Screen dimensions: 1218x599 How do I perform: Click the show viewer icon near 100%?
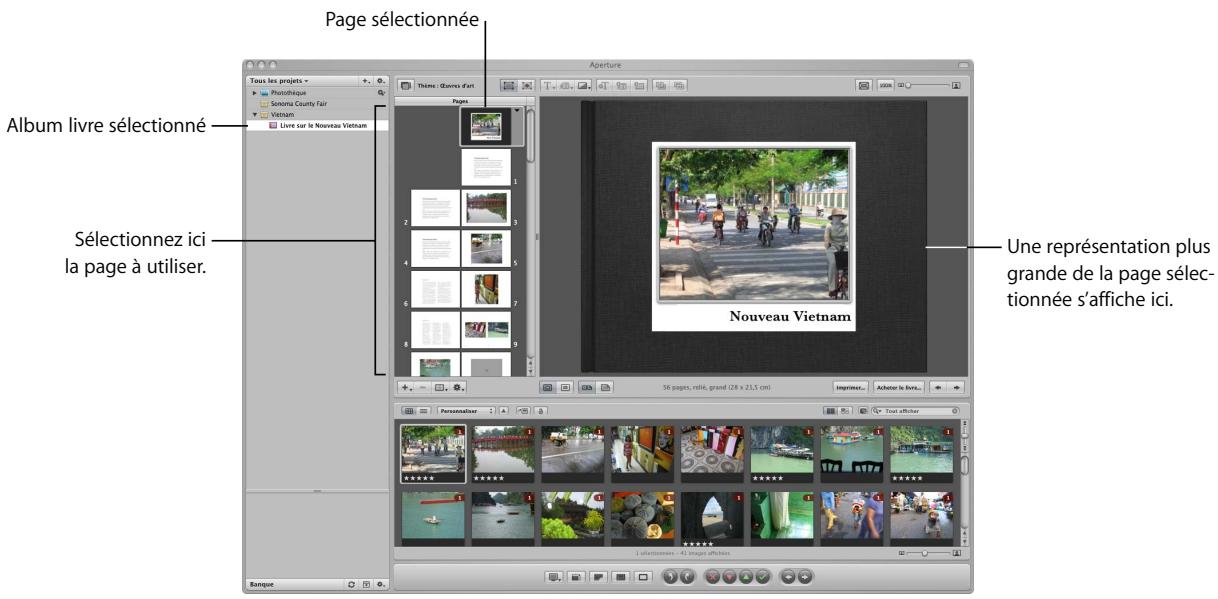[865, 86]
